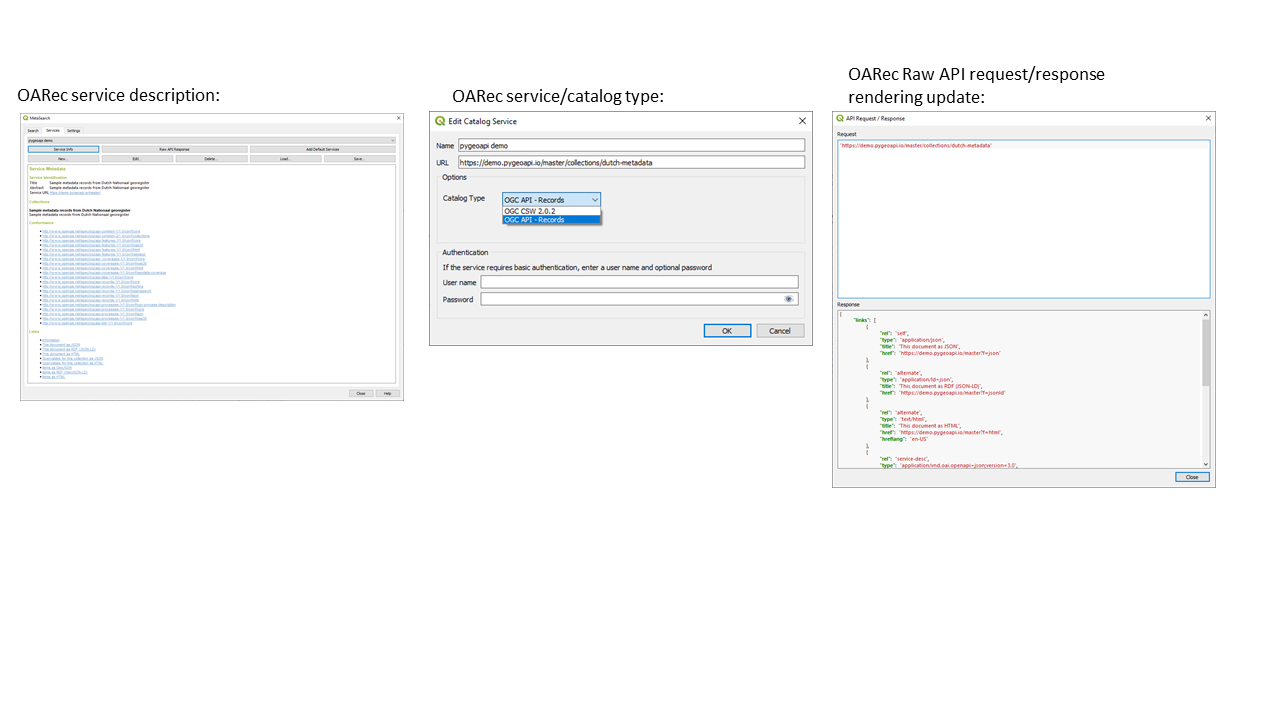Image resolution: width=1280 pixels, height=720 pixels.
Task: Close the Edit Catalog Service dialog with X
Action: [x=801, y=121]
